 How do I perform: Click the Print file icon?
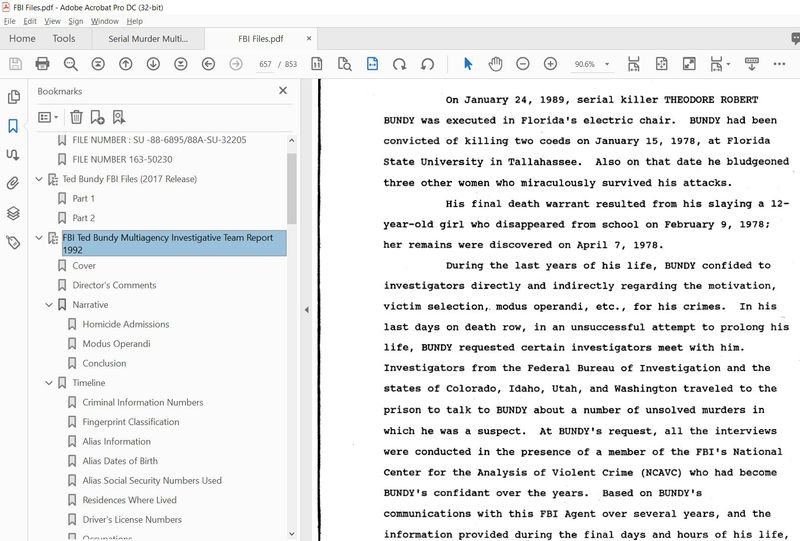[42, 64]
